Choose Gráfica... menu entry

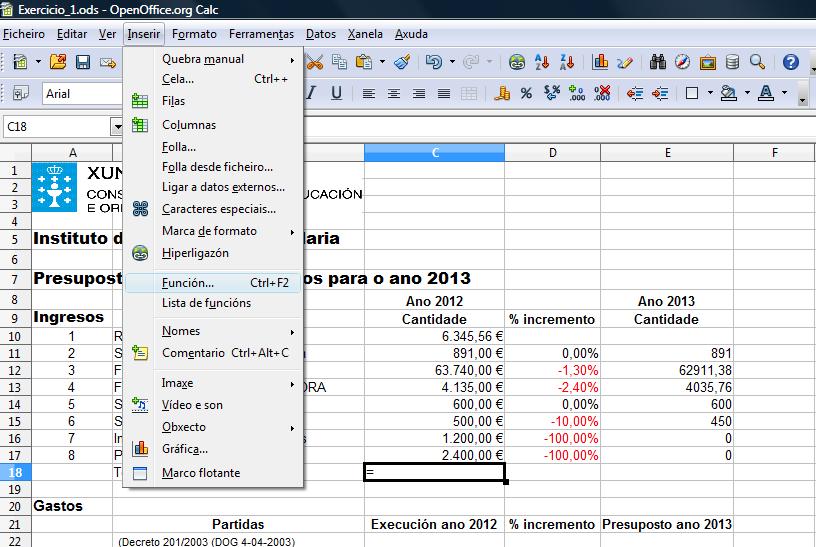click(185, 449)
